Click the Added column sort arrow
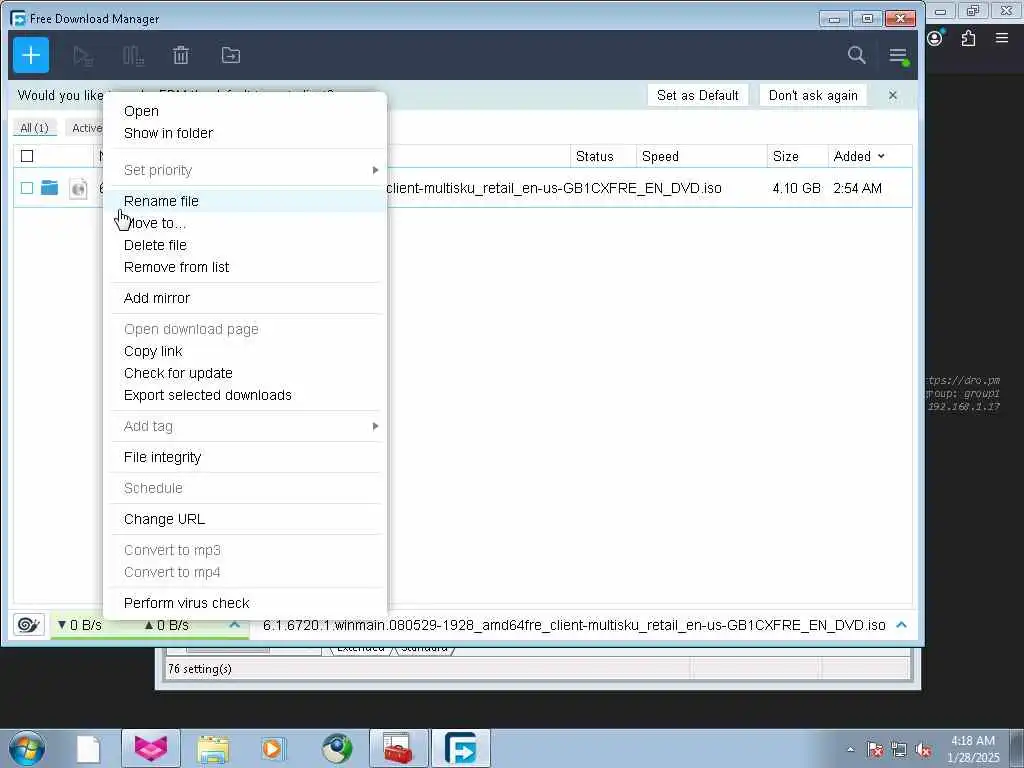 click(x=882, y=157)
